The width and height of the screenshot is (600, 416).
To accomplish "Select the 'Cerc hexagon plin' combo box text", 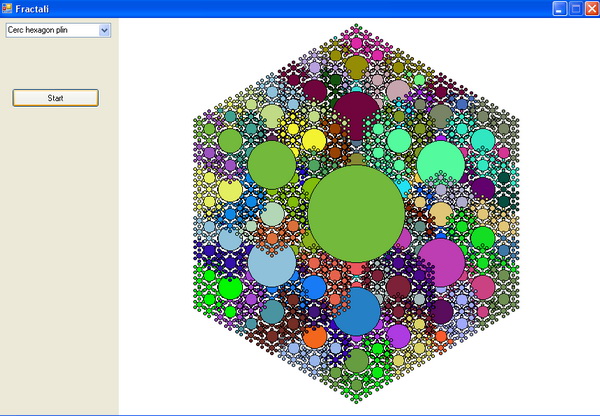I will point(38,30).
